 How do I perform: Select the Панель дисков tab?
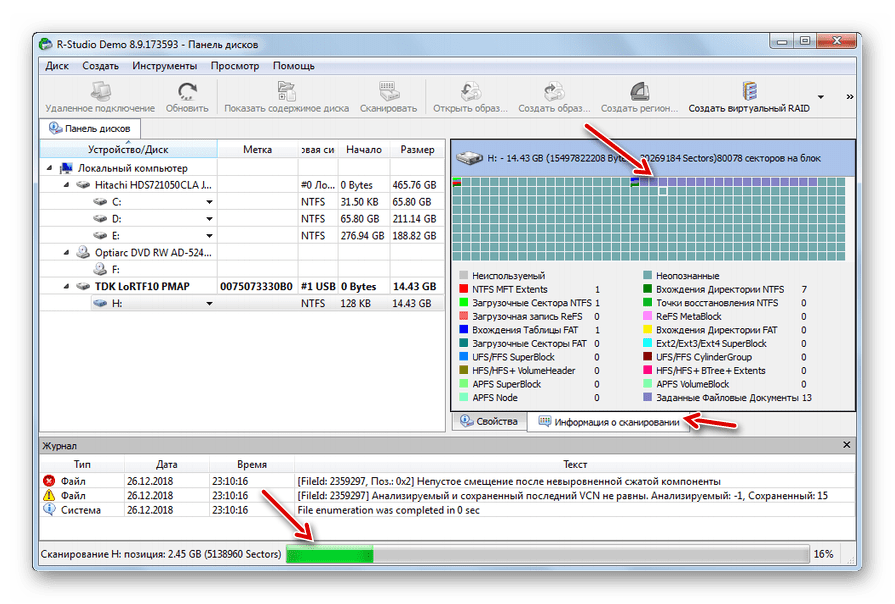click(x=90, y=128)
